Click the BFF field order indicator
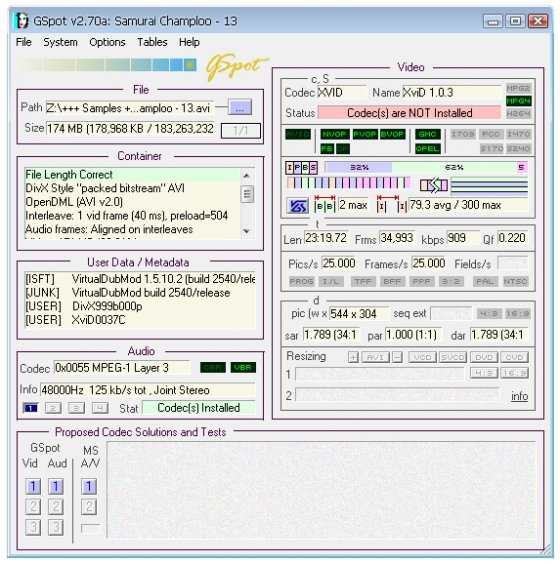The height and width of the screenshot is (563, 560). (392, 282)
